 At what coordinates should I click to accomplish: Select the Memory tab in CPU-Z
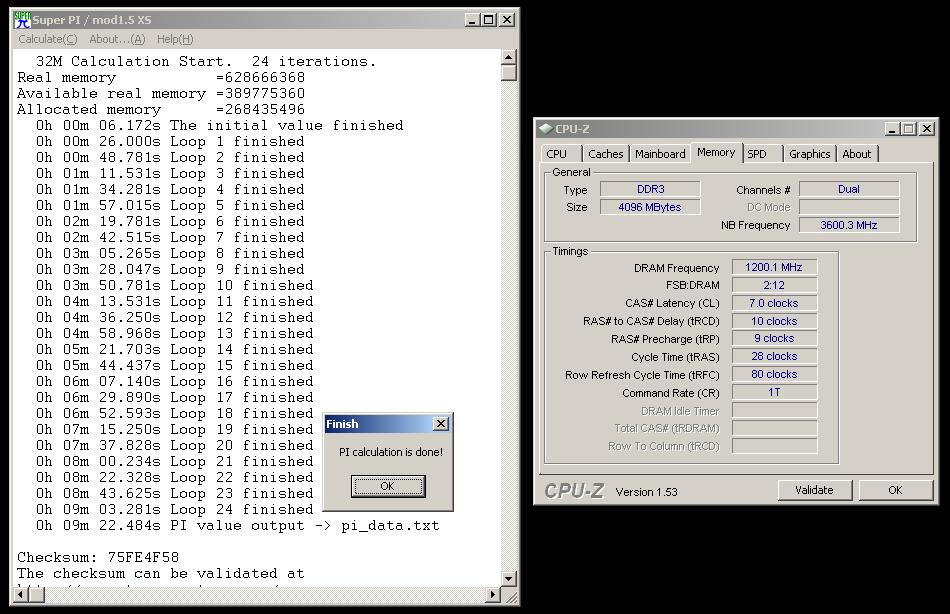tap(716, 153)
